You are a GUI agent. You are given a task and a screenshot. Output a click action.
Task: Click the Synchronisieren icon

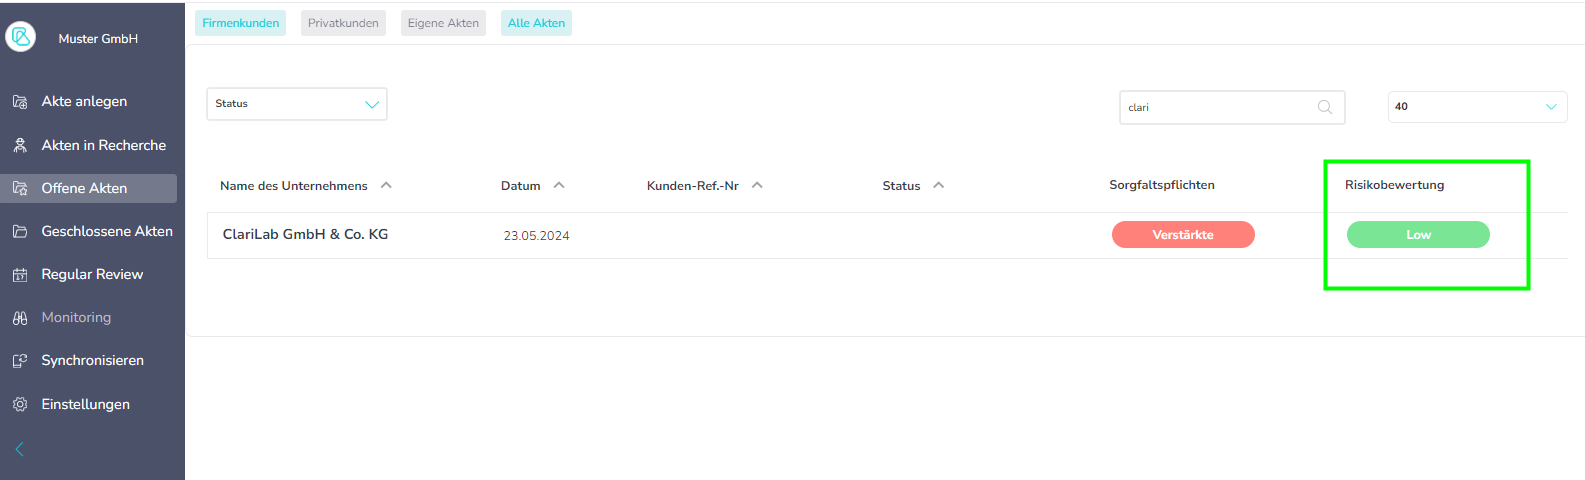pos(20,361)
